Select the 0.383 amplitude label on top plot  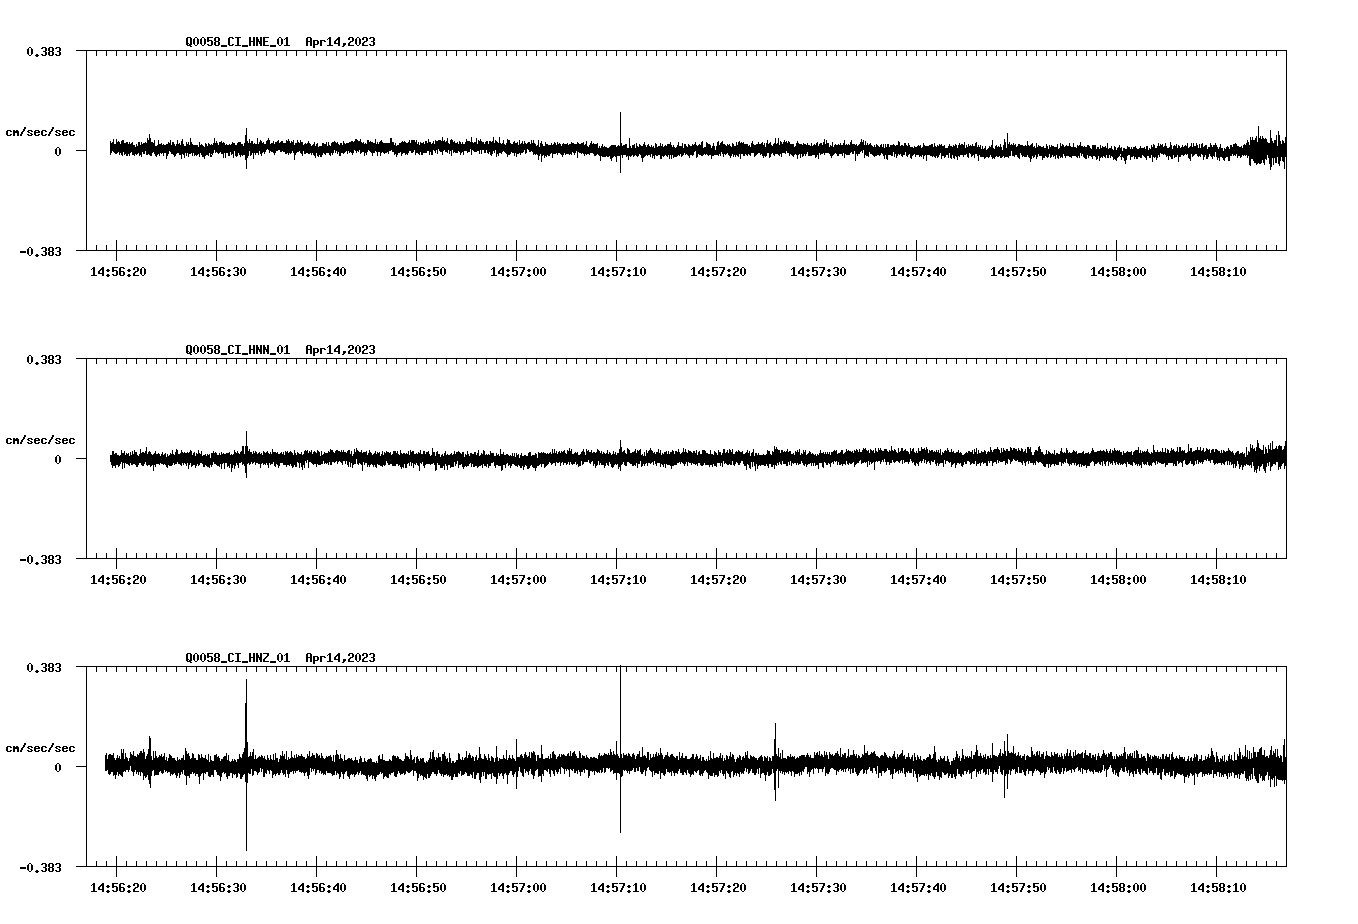[46, 50]
